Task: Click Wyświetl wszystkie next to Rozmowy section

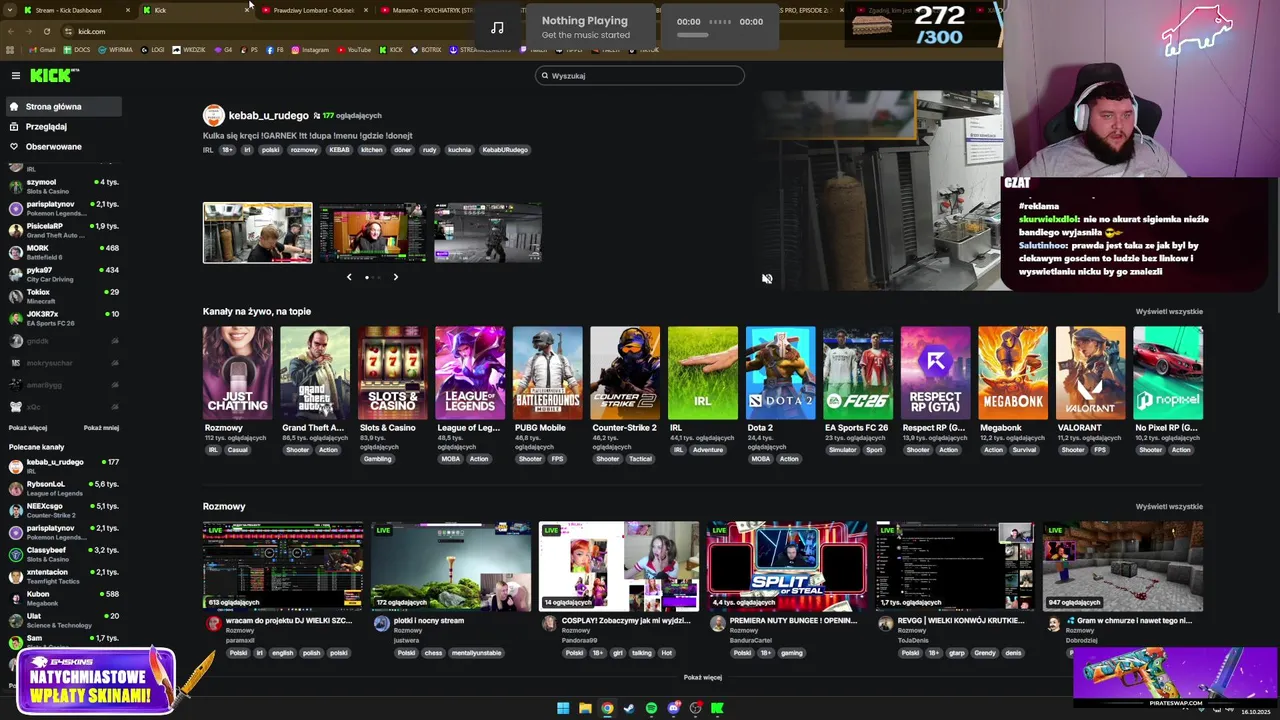Action: coord(1169,507)
